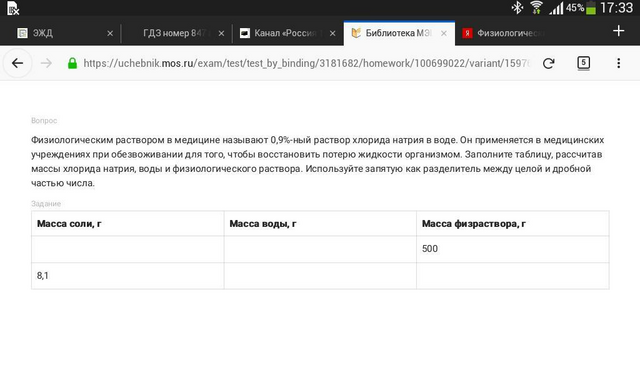Click the uchebnik.mos.ru address bar
The height and width of the screenshot is (375, 640).
point(306,63)
